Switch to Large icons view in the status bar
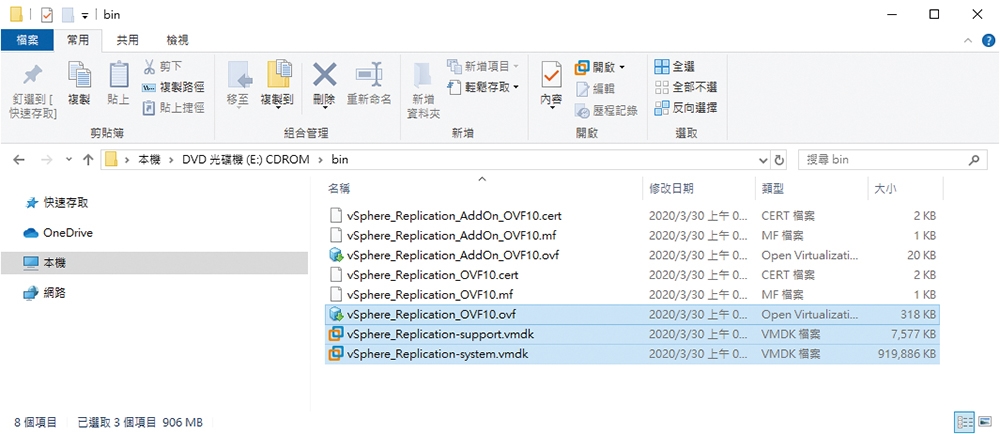 click(x=985, y=421)
